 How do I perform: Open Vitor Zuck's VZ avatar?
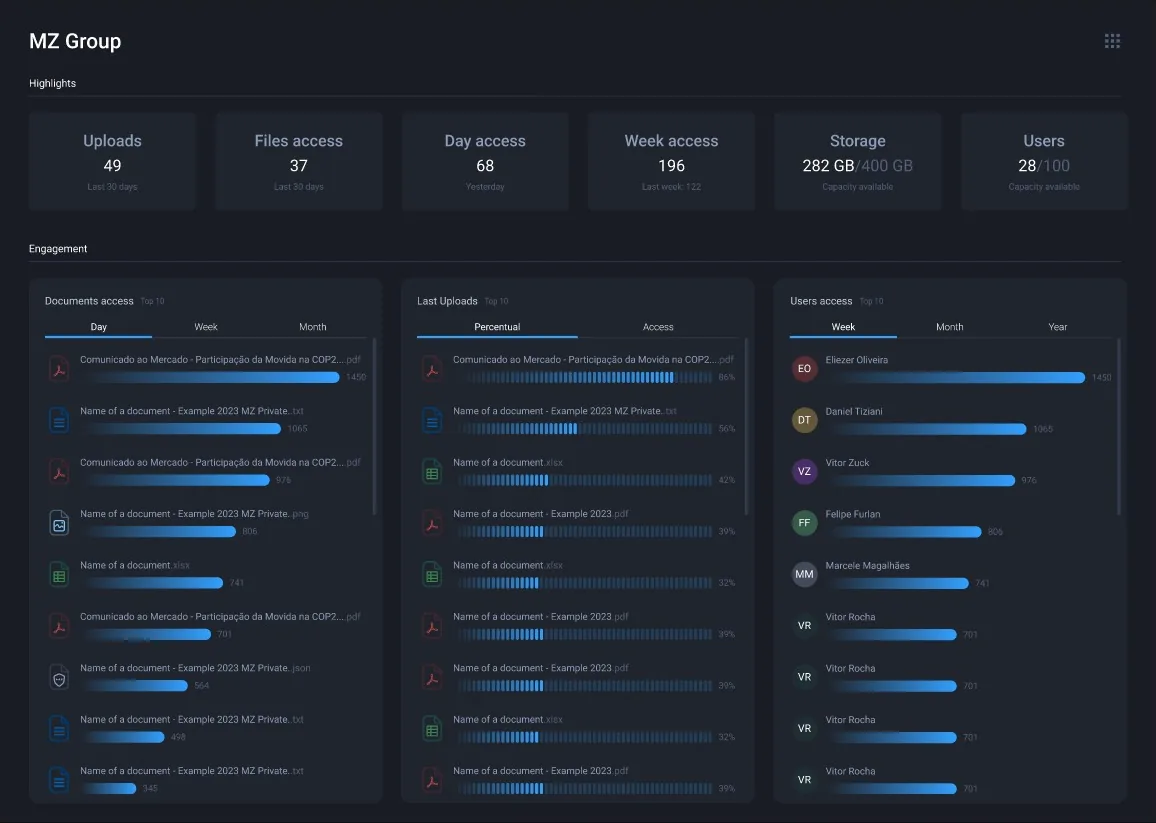pos(804,471)
